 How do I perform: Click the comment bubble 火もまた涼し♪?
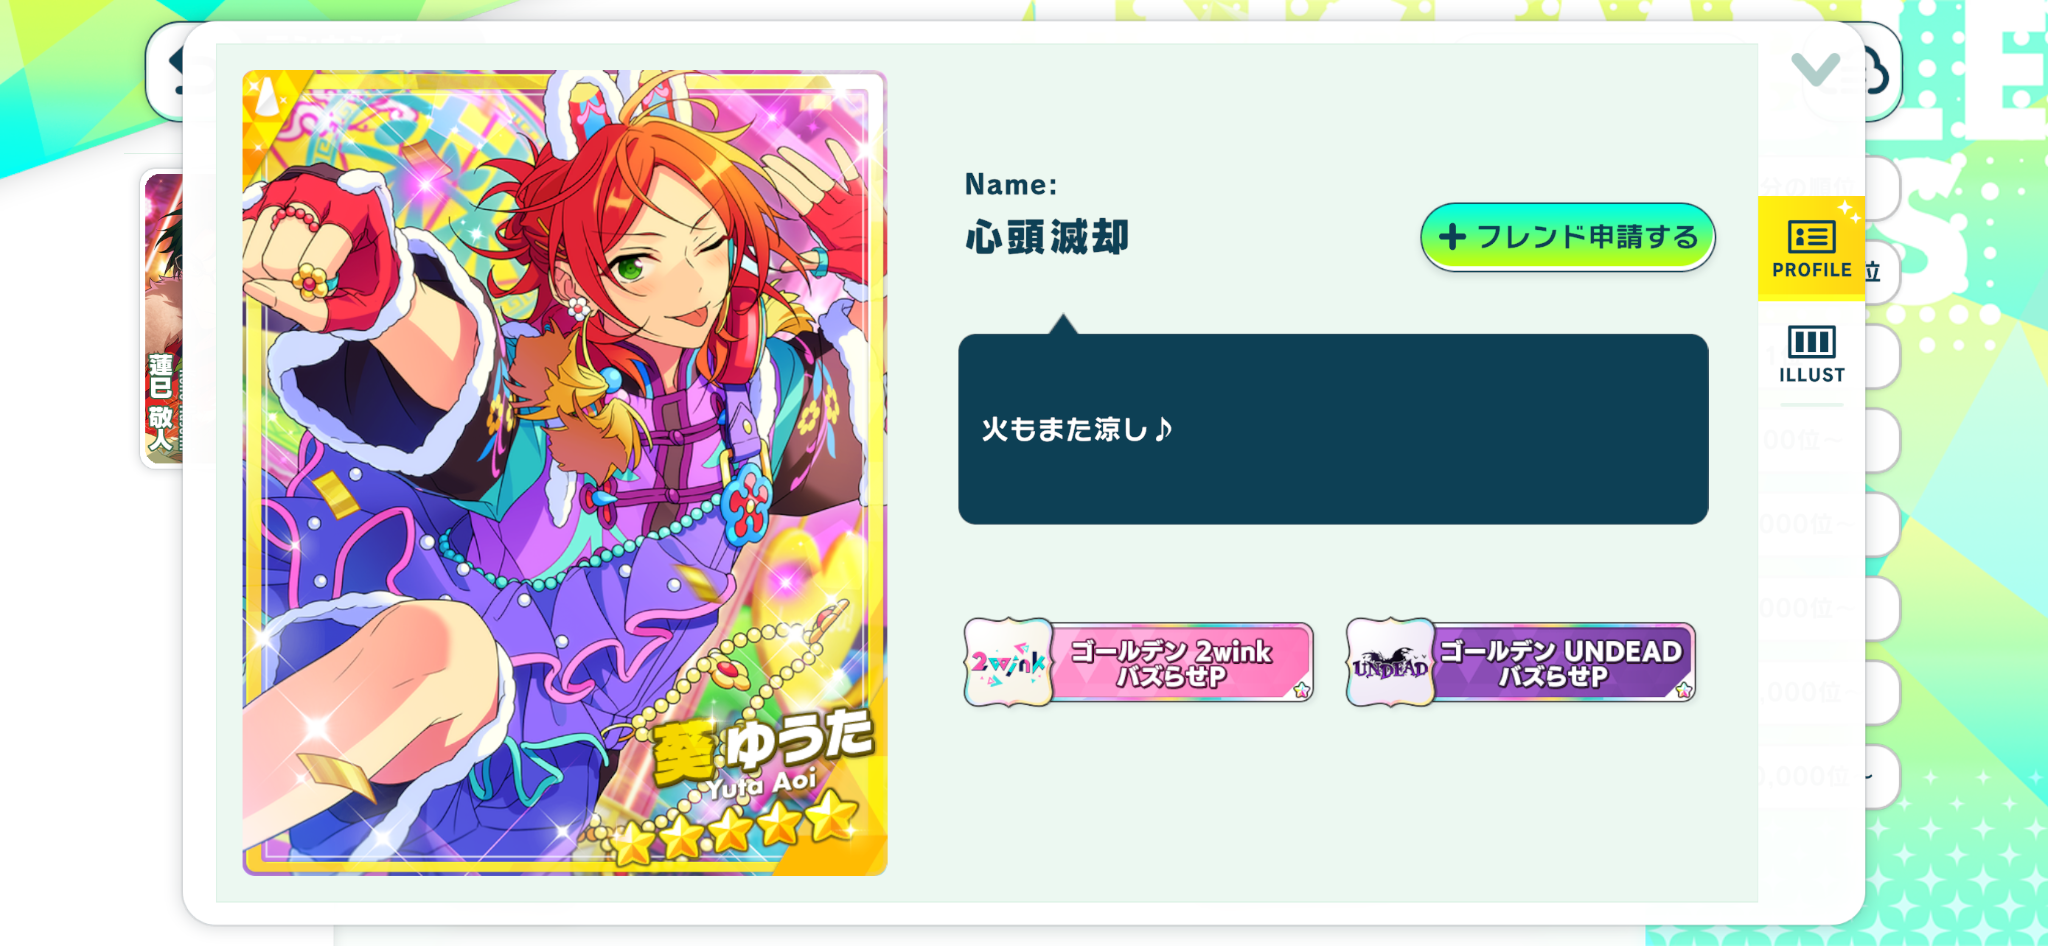click(1333, 429)
